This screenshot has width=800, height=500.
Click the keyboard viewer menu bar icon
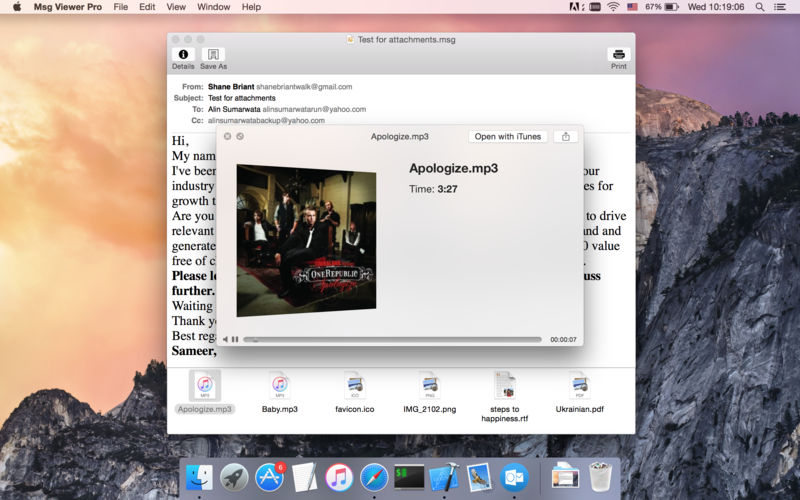tap(595, 7)
